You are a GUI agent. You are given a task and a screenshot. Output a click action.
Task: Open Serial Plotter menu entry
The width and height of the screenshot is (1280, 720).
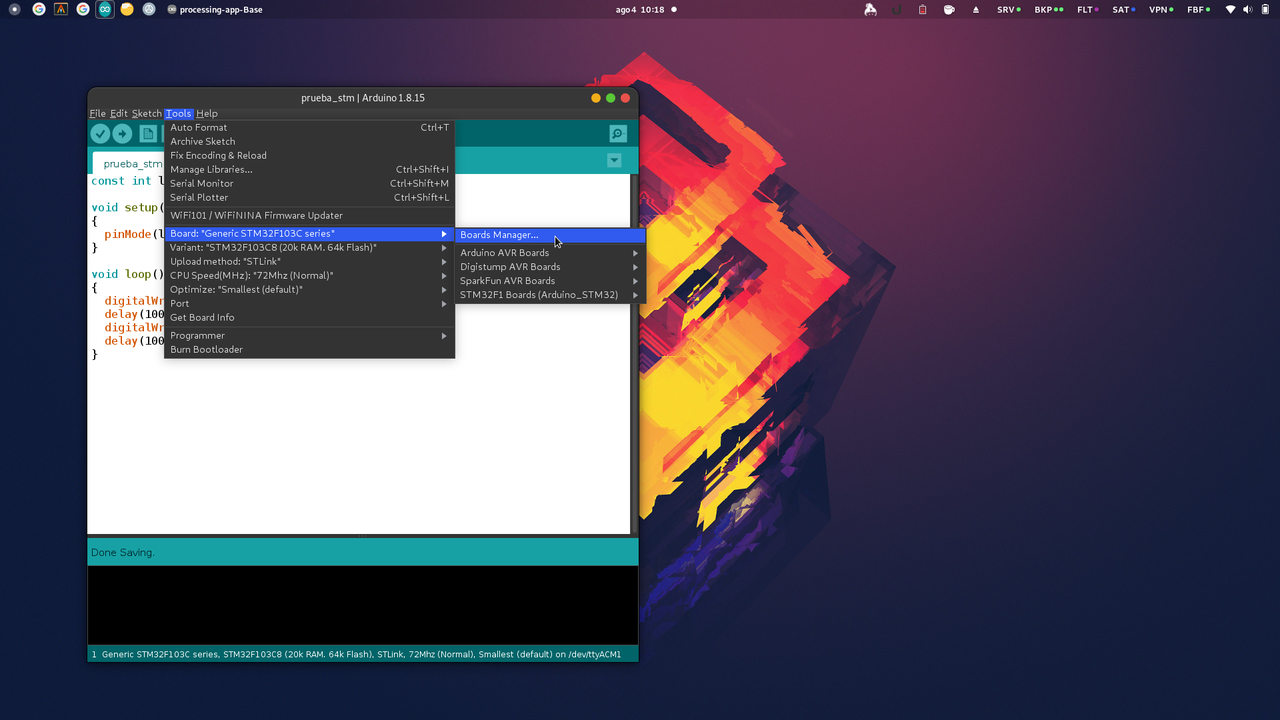tap(310, 197)
